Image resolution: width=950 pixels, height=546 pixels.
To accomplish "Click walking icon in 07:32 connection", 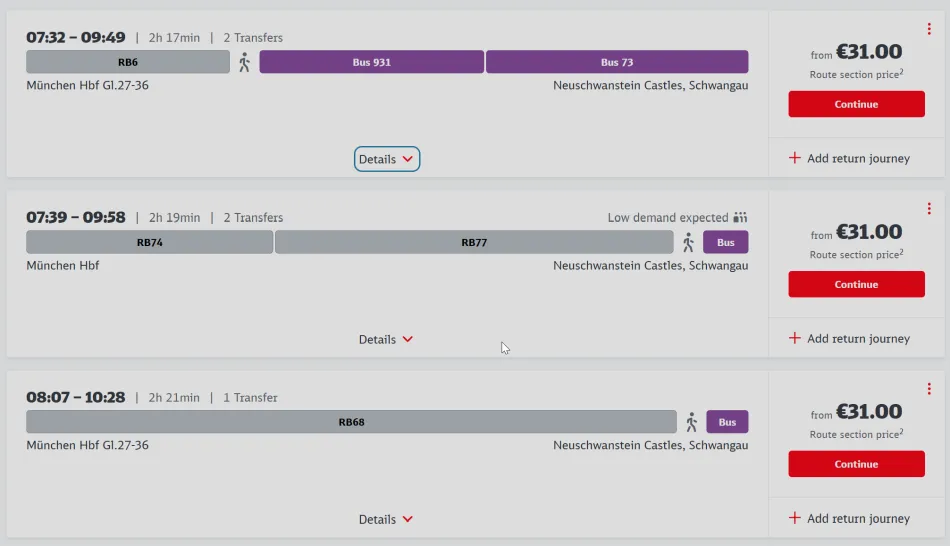I will 245,62.
